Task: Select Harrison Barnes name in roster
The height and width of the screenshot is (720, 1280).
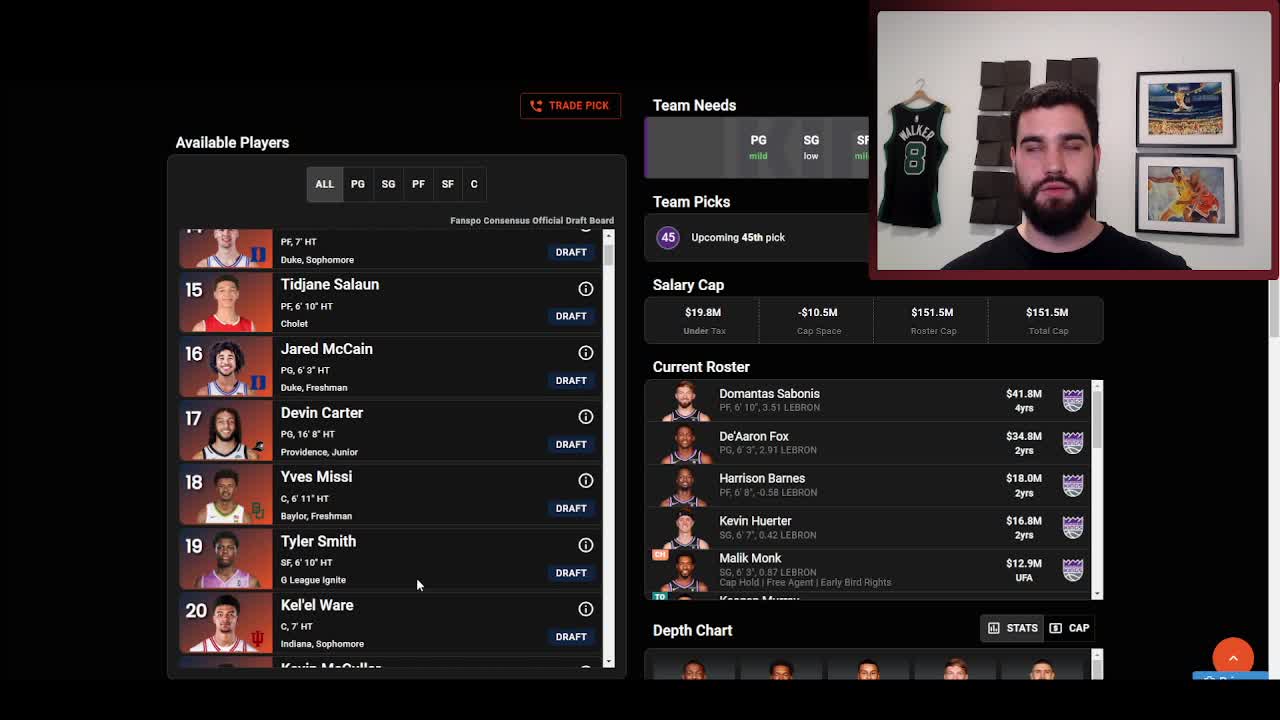Action: coord(762,478)
